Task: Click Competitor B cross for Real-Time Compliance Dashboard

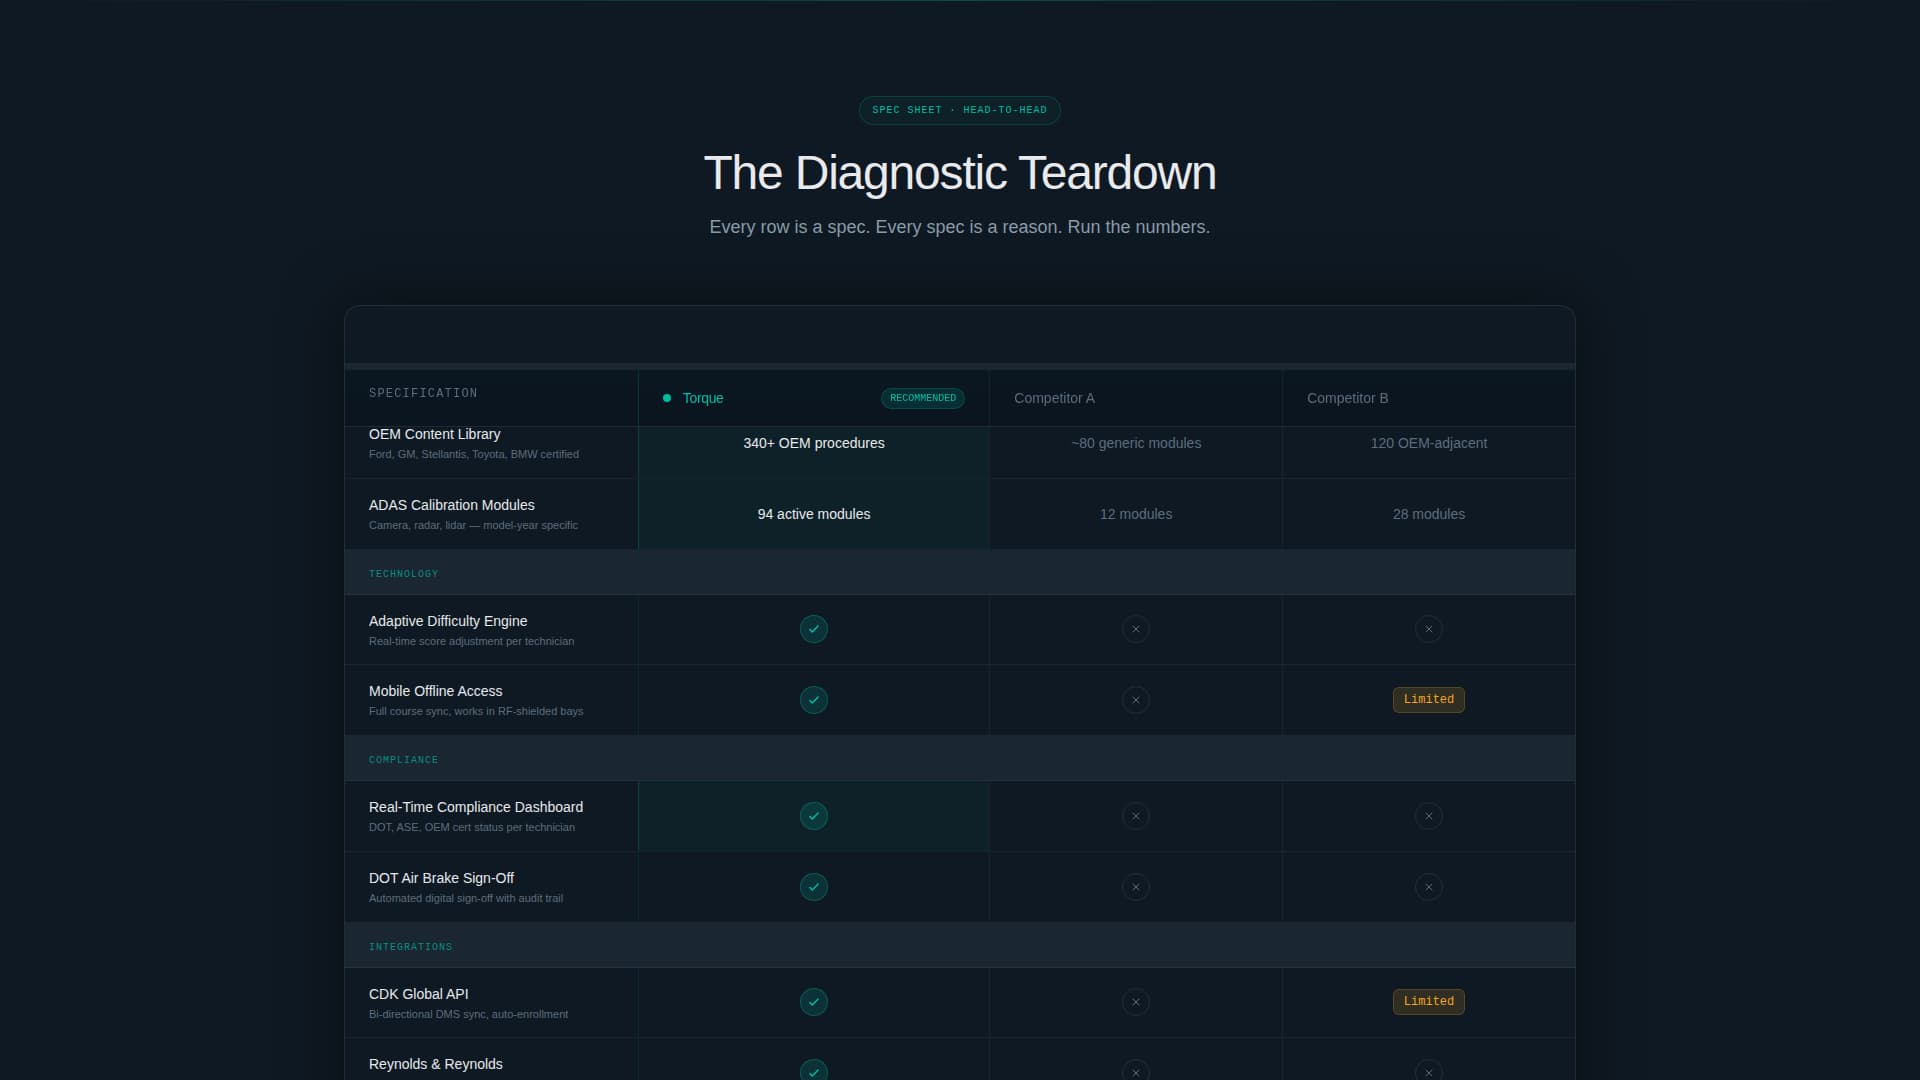Action: pyautogui.click(x=1429, y=816)
